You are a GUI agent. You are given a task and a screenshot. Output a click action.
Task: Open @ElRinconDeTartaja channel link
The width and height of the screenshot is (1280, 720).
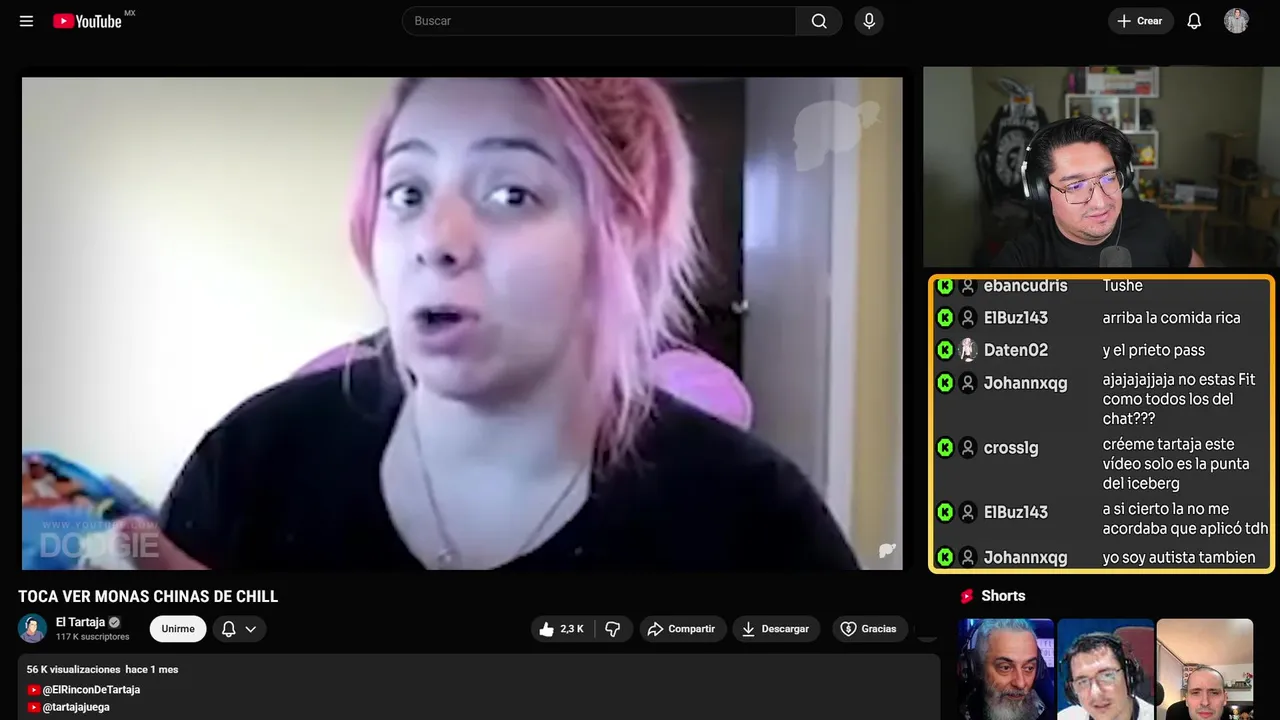point(91,690)
